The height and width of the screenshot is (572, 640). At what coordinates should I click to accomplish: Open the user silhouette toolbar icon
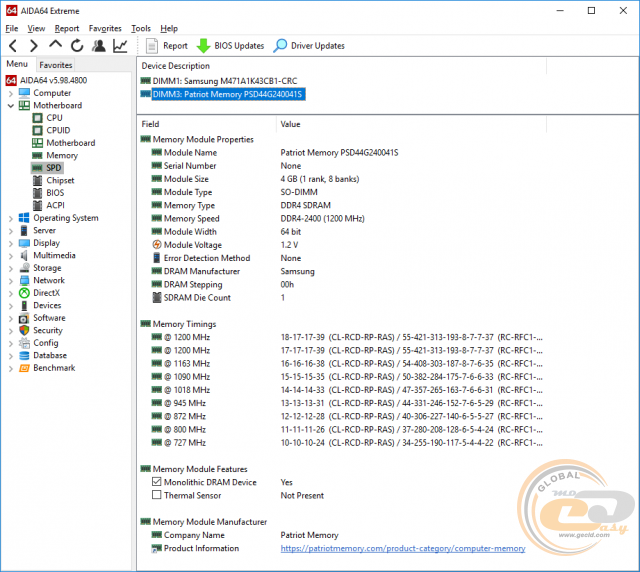(x=98, y=46)
